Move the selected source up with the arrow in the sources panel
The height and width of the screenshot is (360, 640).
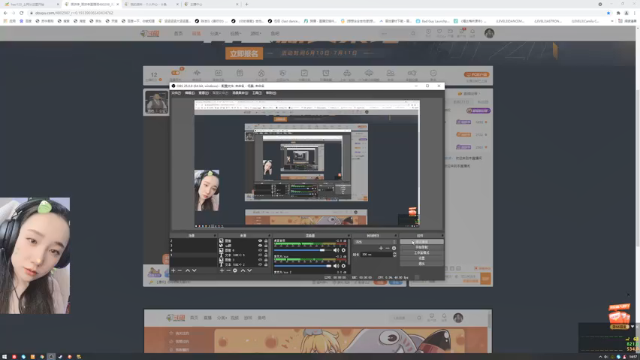[243, 271]
